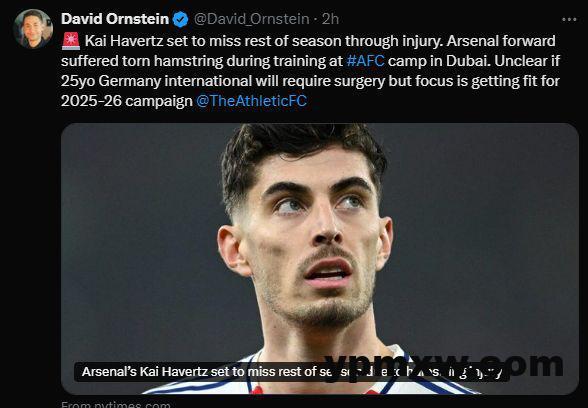588x408 pixels.
Task: Open the three-dot more options menu
Action: (569, 20)
